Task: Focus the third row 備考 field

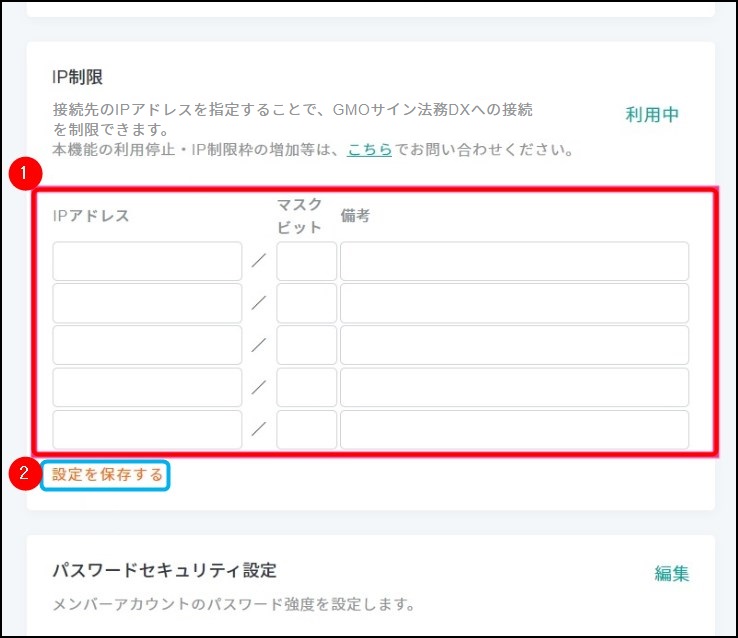Action: (x=514, y=345)
